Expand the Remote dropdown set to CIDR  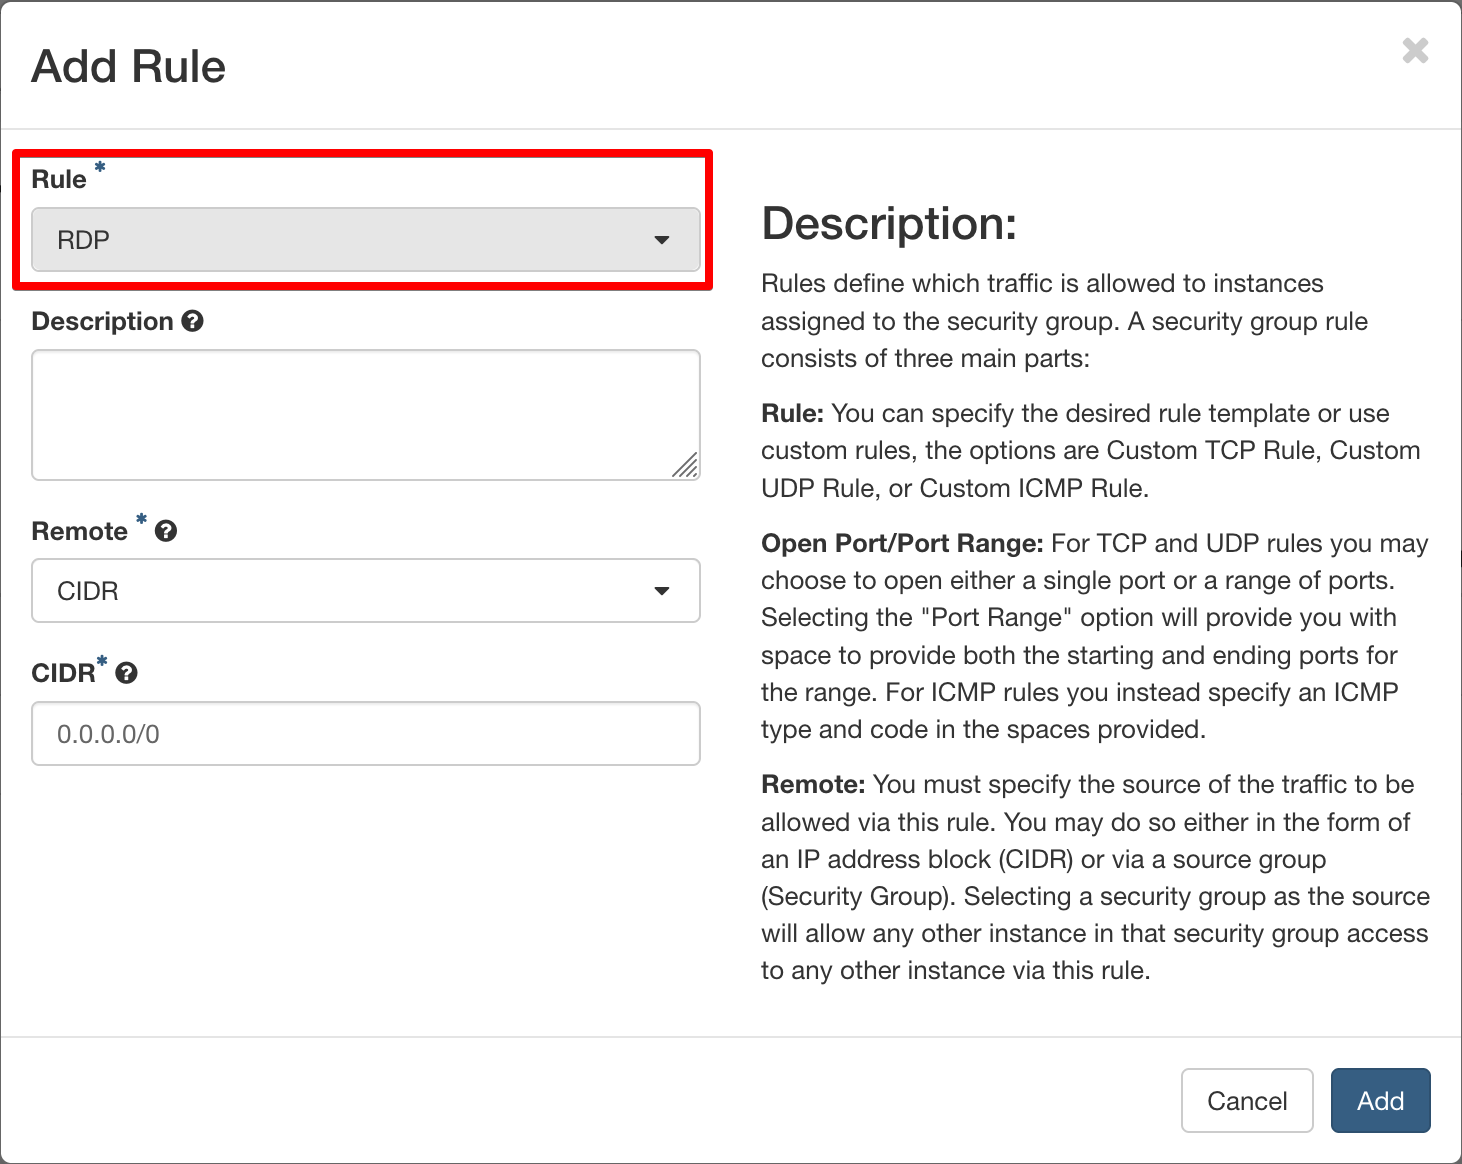click(x=365, y=591)
